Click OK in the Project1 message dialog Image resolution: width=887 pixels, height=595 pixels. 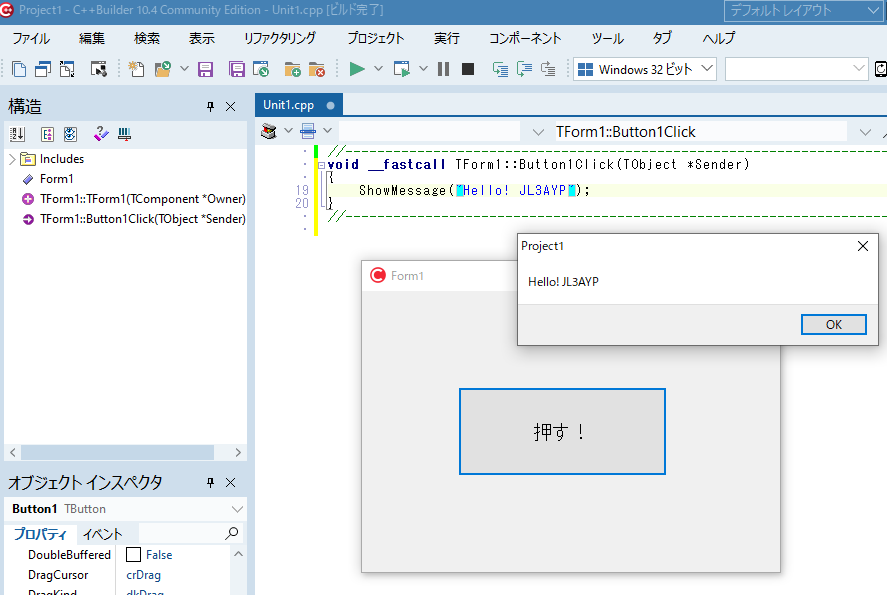point(833,325)
